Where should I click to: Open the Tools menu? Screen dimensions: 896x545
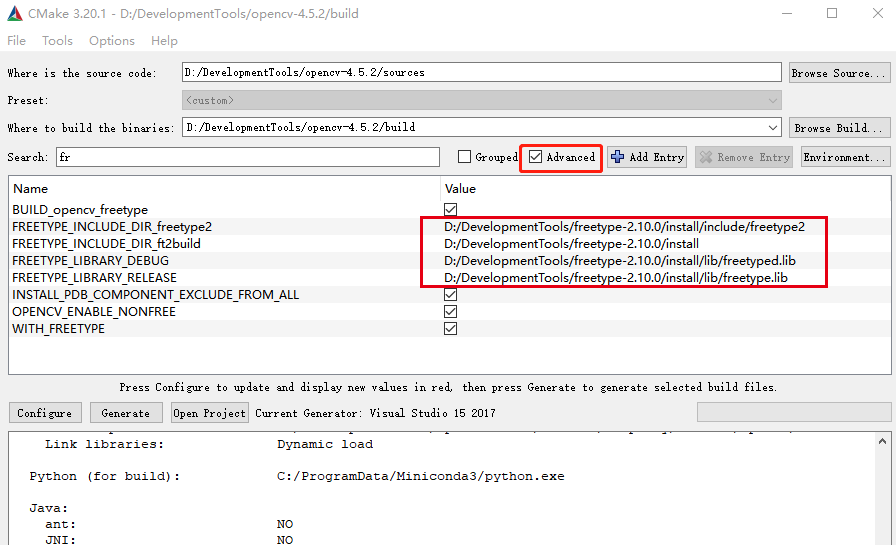point(57,41)
